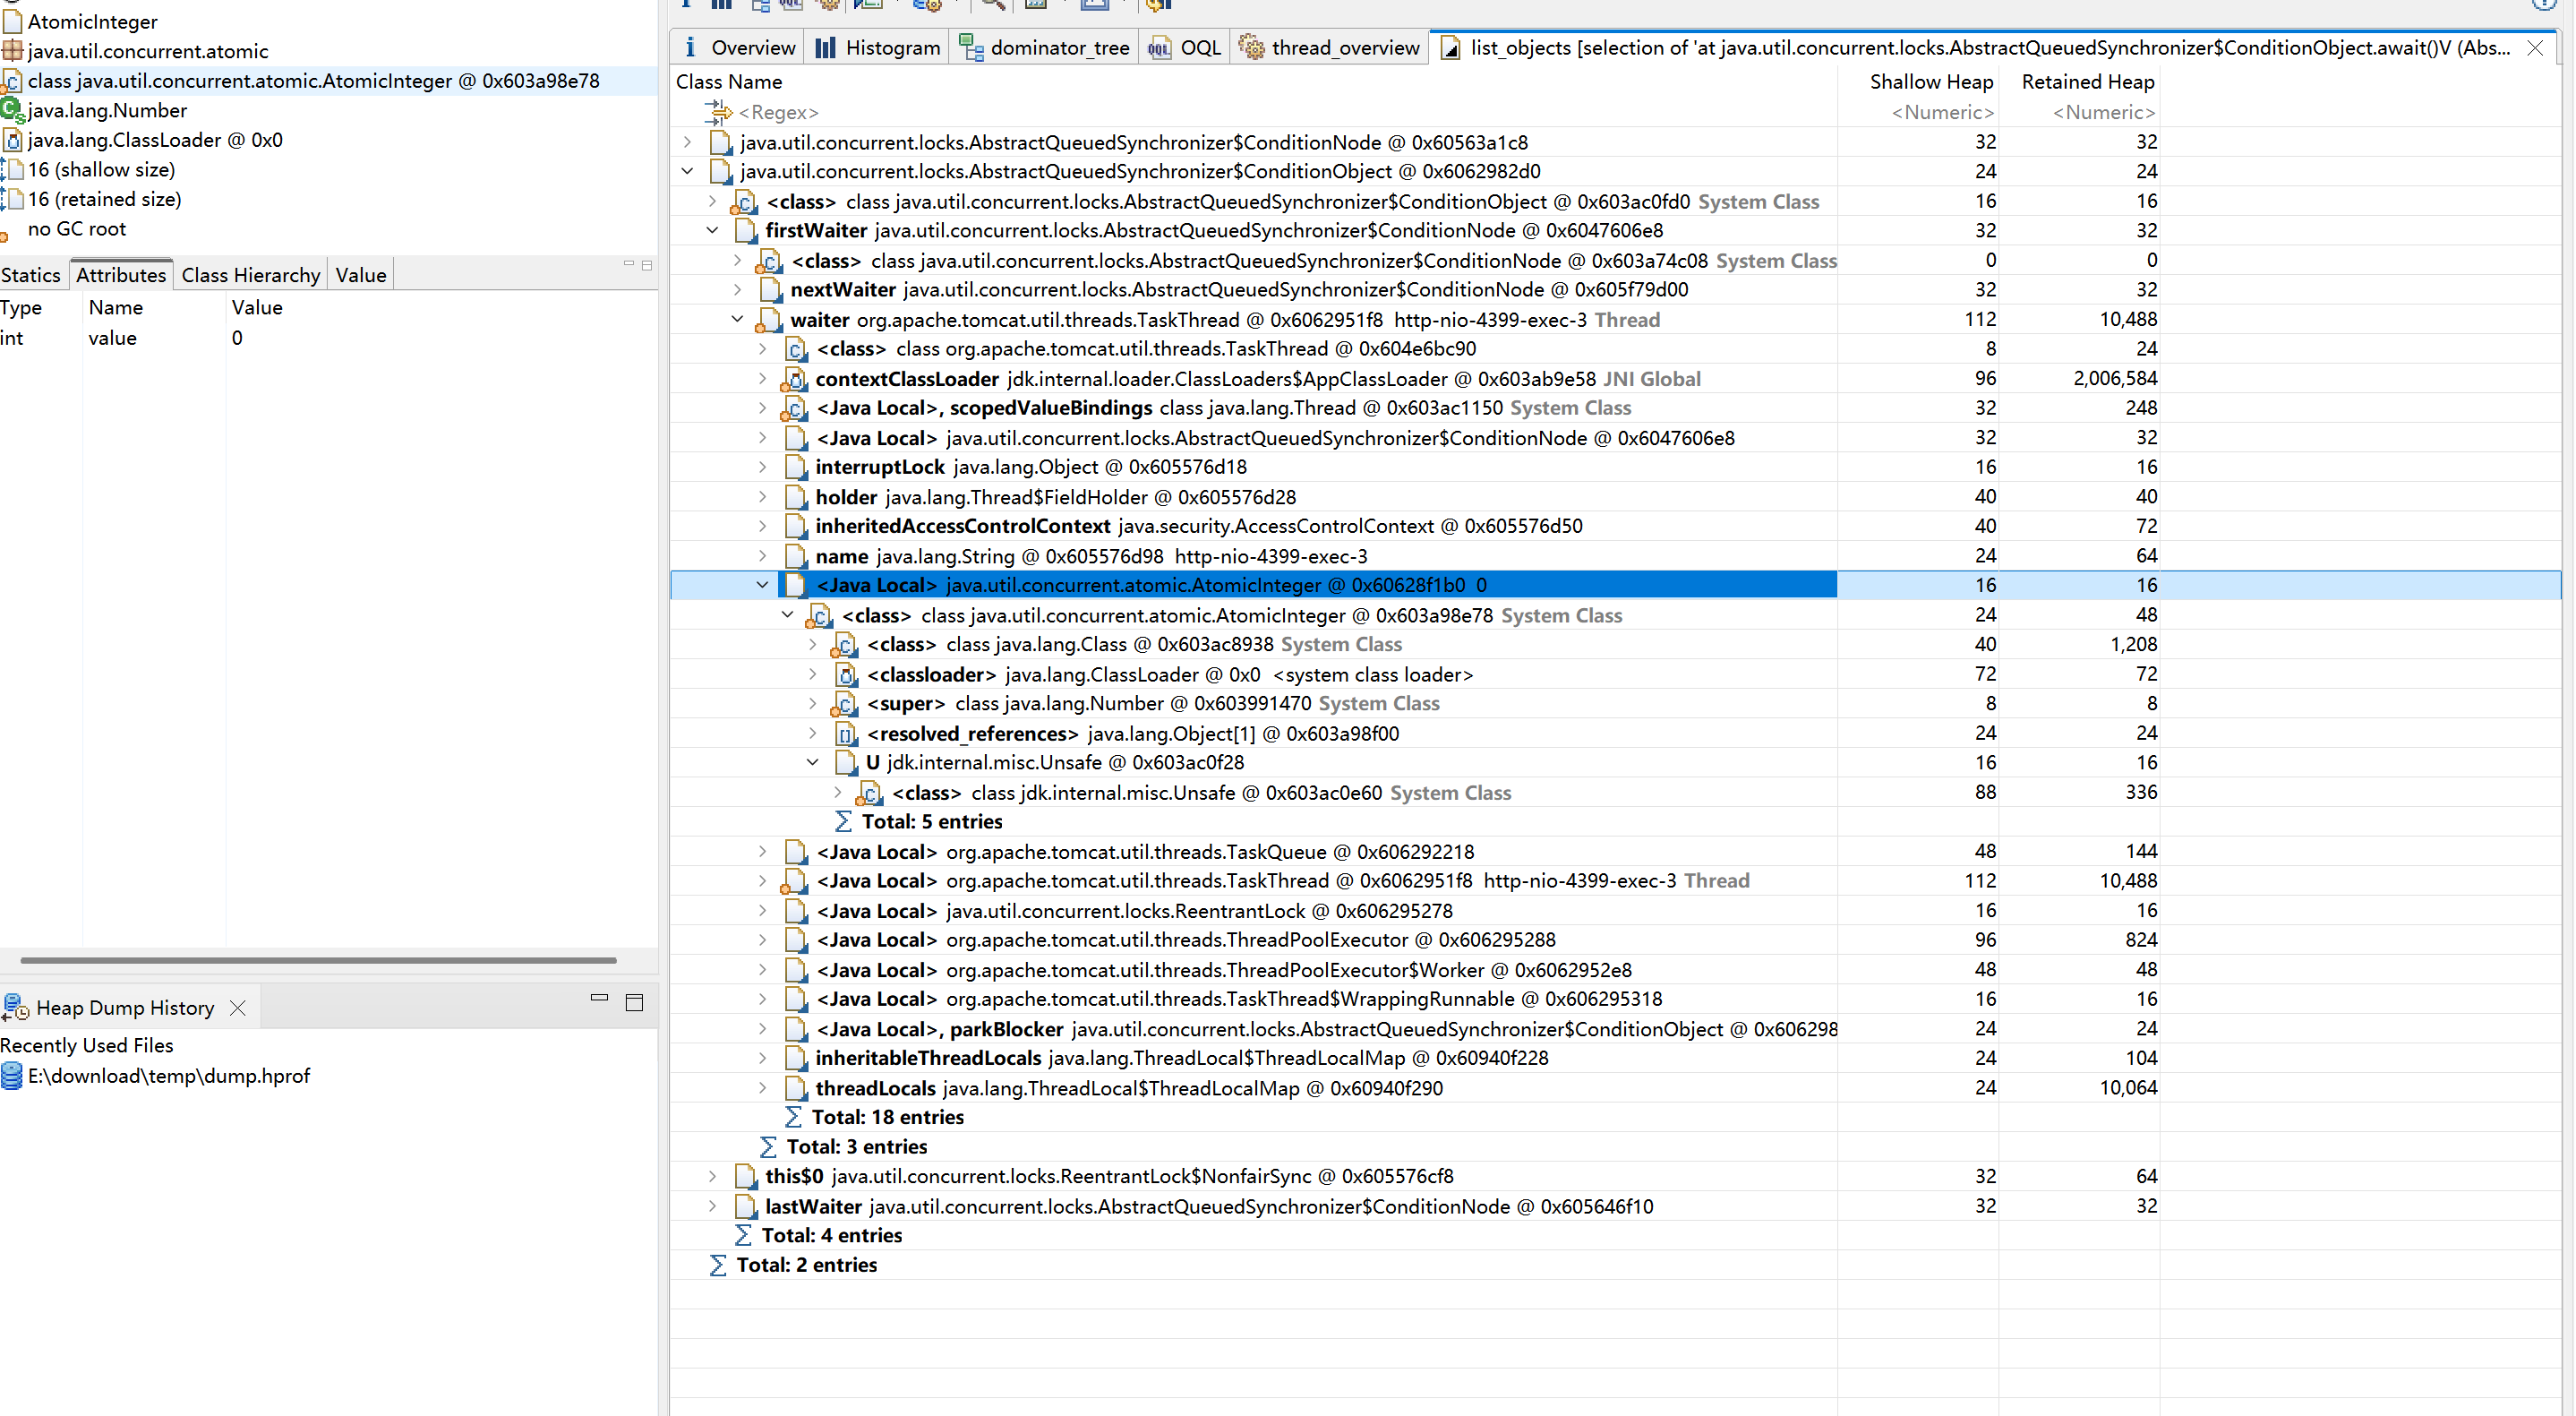Collapse the firstWaiter ConditionNode node

[x=712, y=230]
